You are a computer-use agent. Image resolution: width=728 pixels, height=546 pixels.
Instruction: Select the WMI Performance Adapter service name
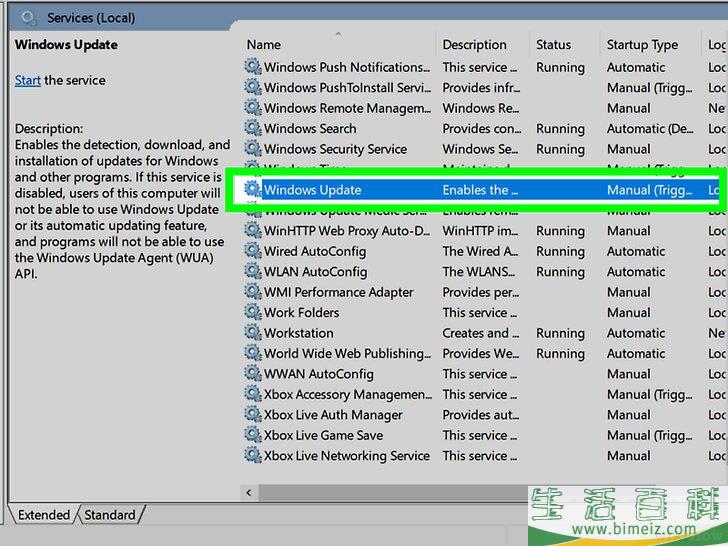tap(338, 292)
